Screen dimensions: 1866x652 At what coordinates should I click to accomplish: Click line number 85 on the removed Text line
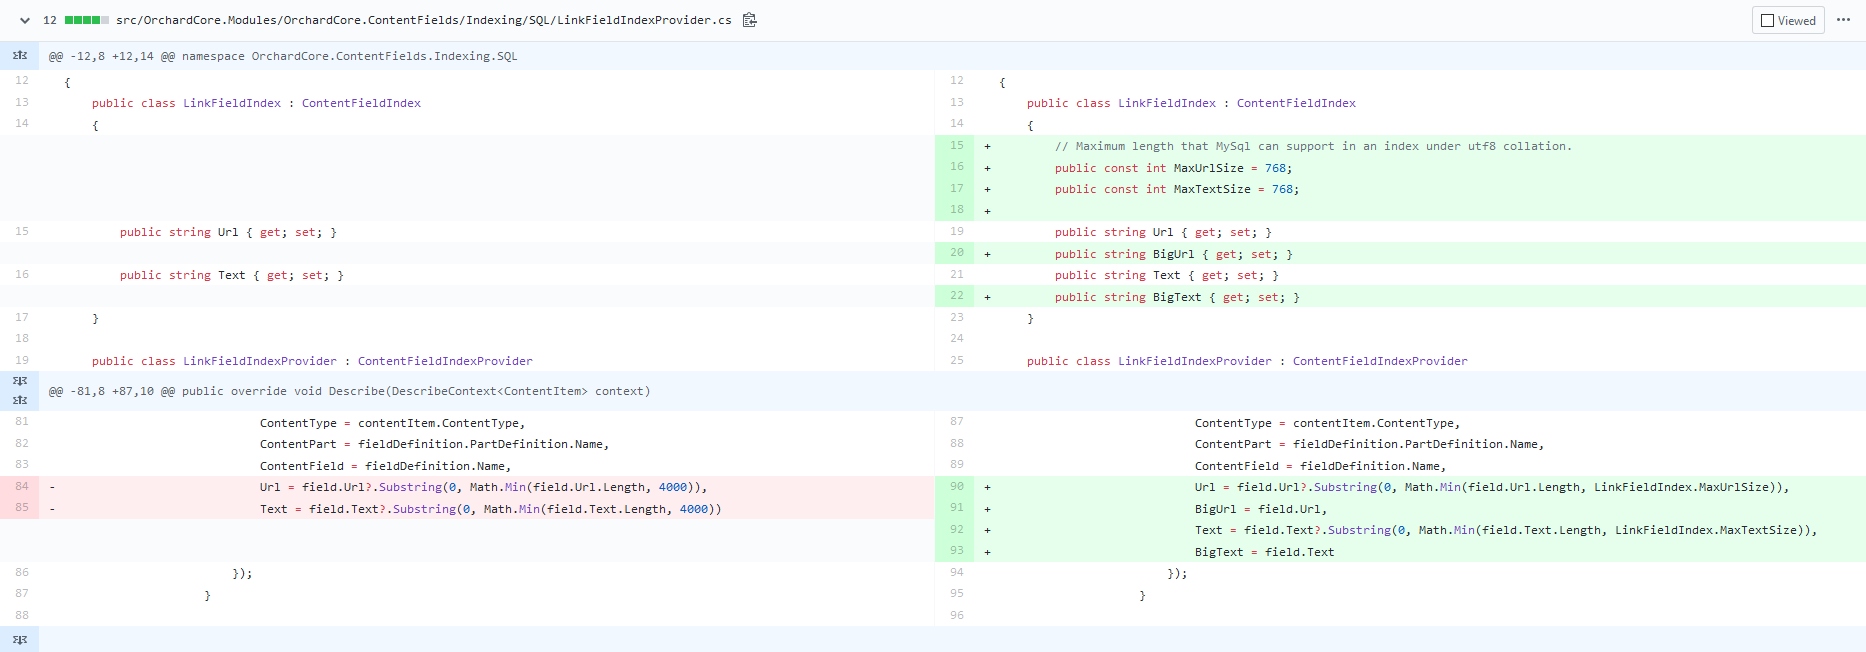click(21, 508)
